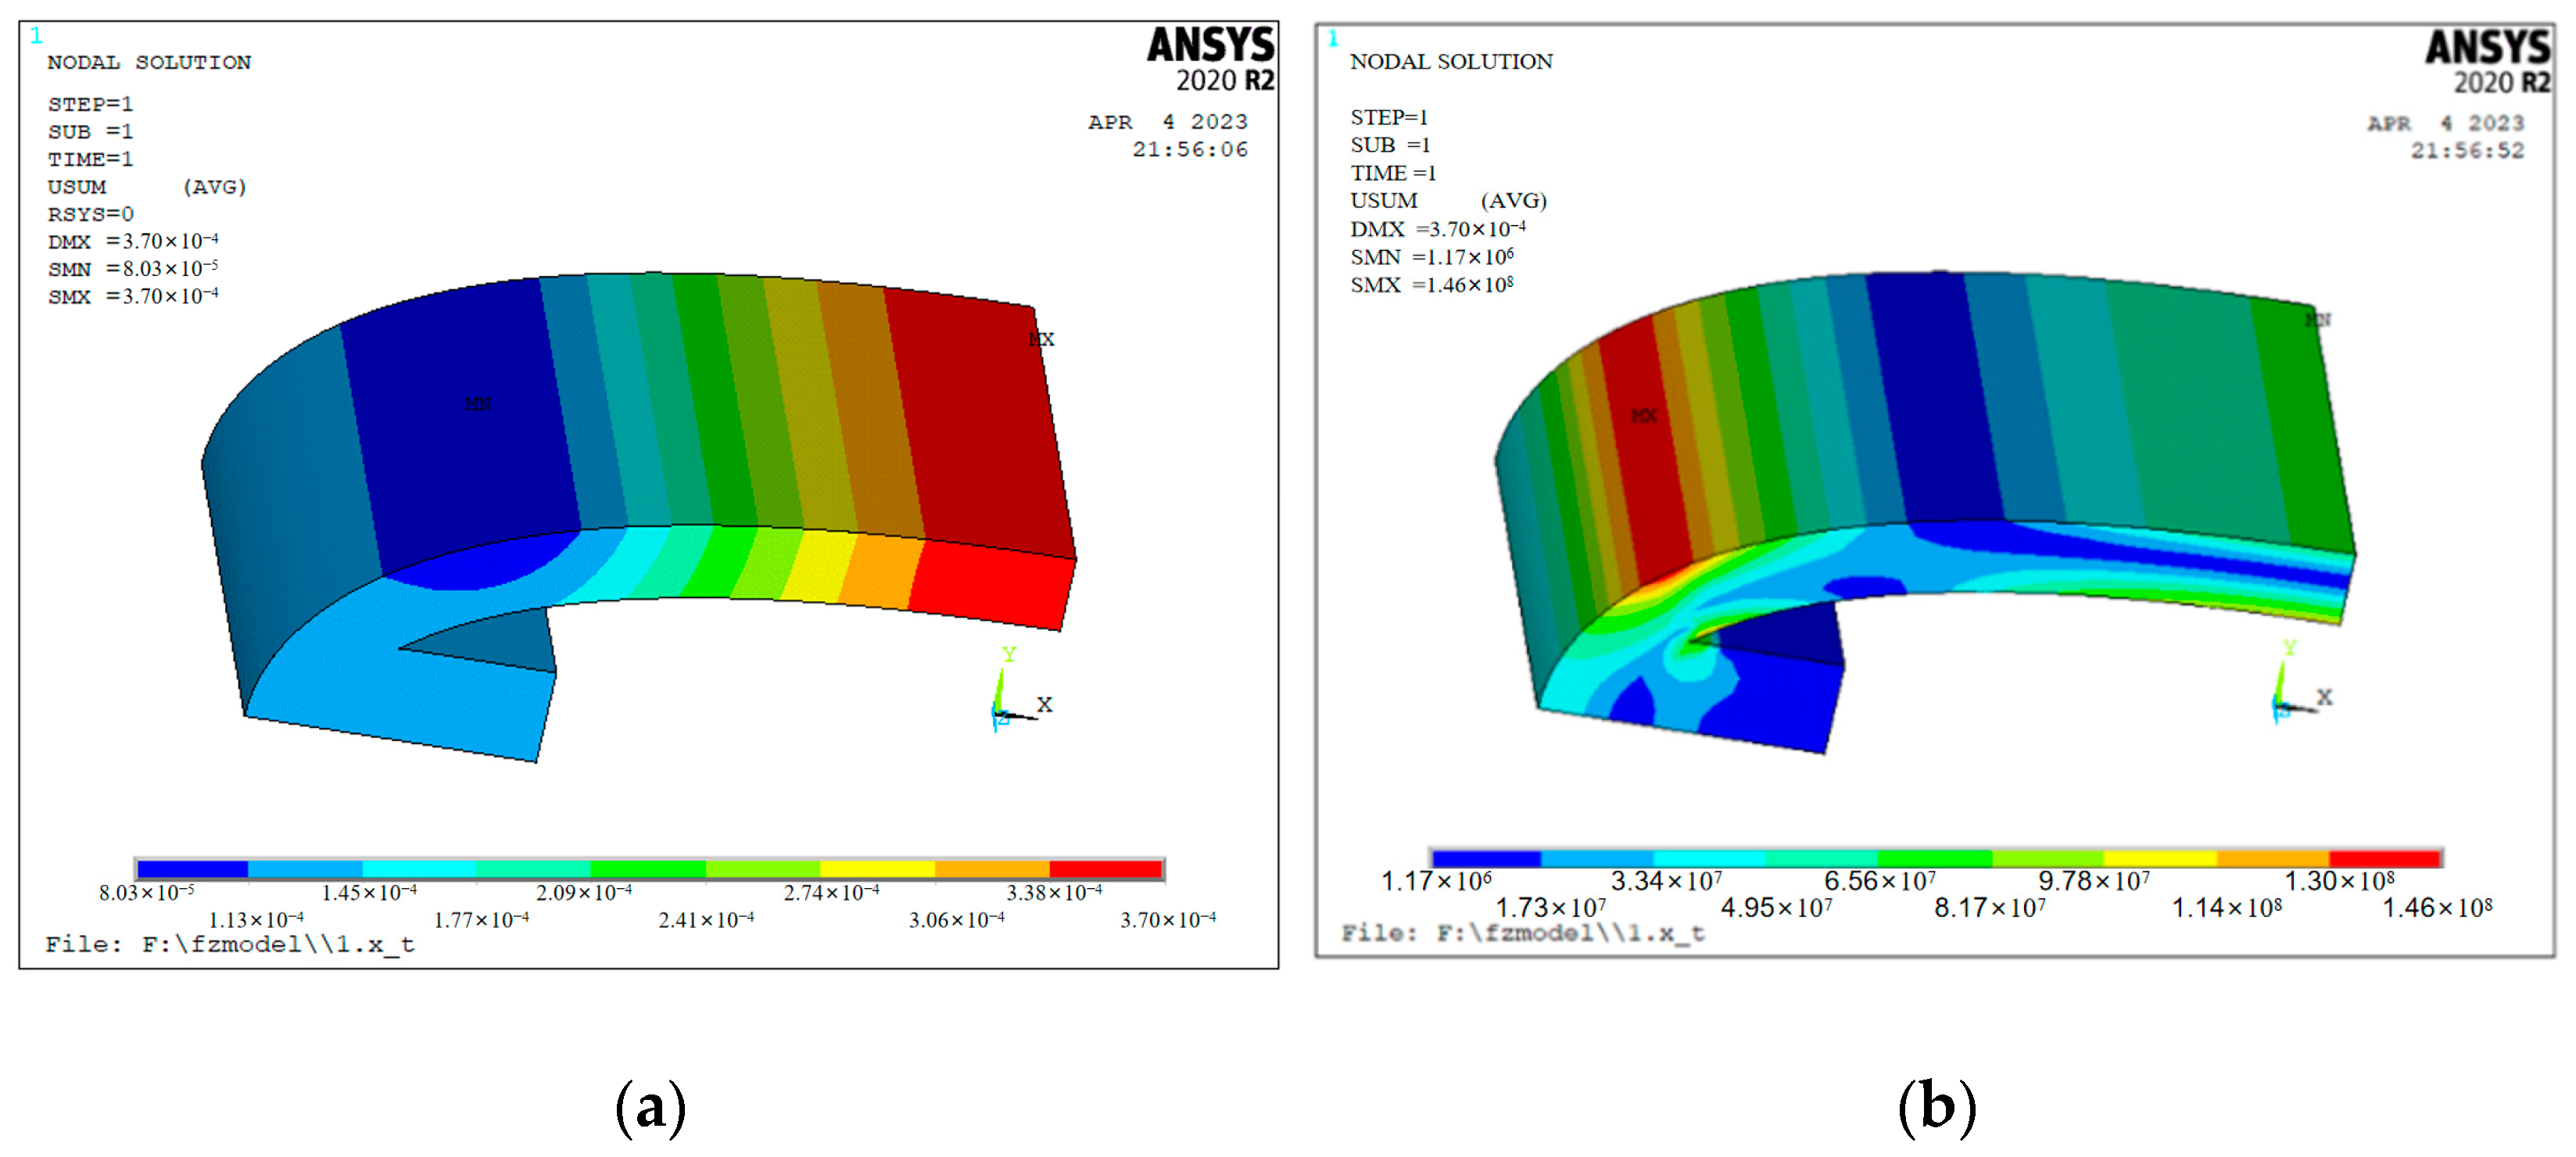Click the 21:56:52 timestamp in right plot
The width and height of the screenshot is (2576, 1157).
2467,151
